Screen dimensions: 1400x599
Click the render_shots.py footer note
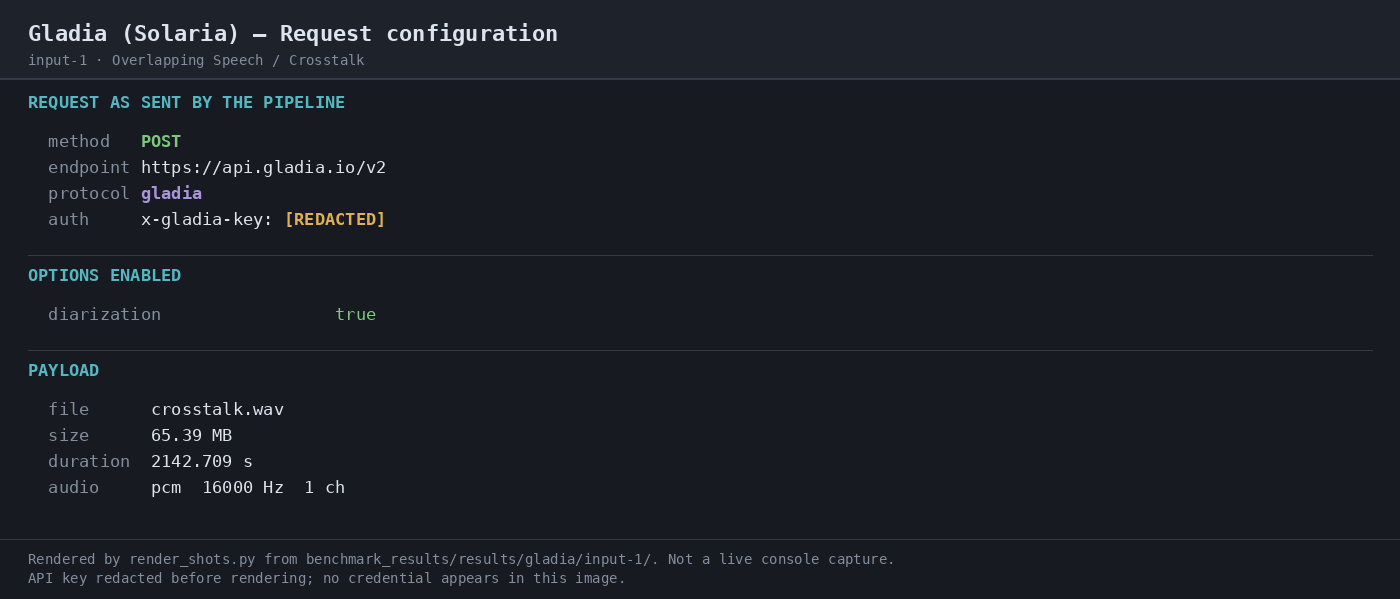pyautogui.click(x=461, y=560)
